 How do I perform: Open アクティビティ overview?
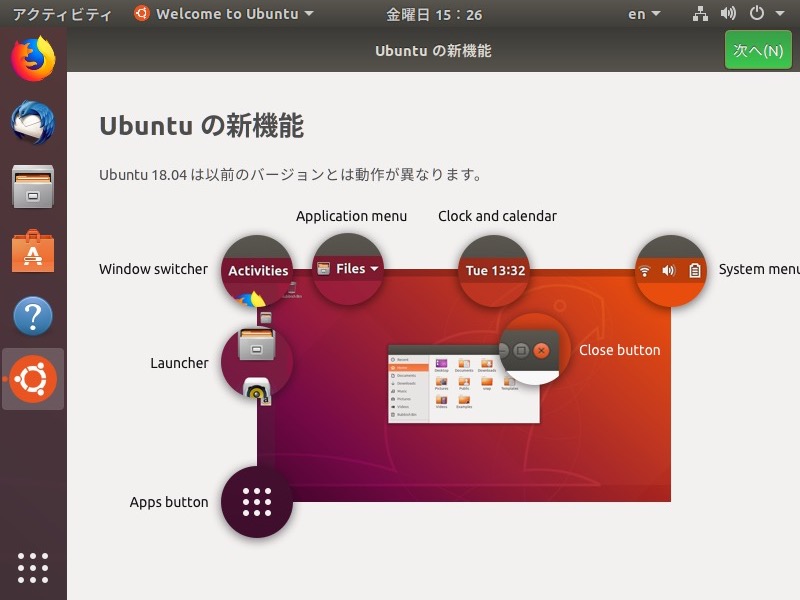pyautogui.click(x=62, y=14)
